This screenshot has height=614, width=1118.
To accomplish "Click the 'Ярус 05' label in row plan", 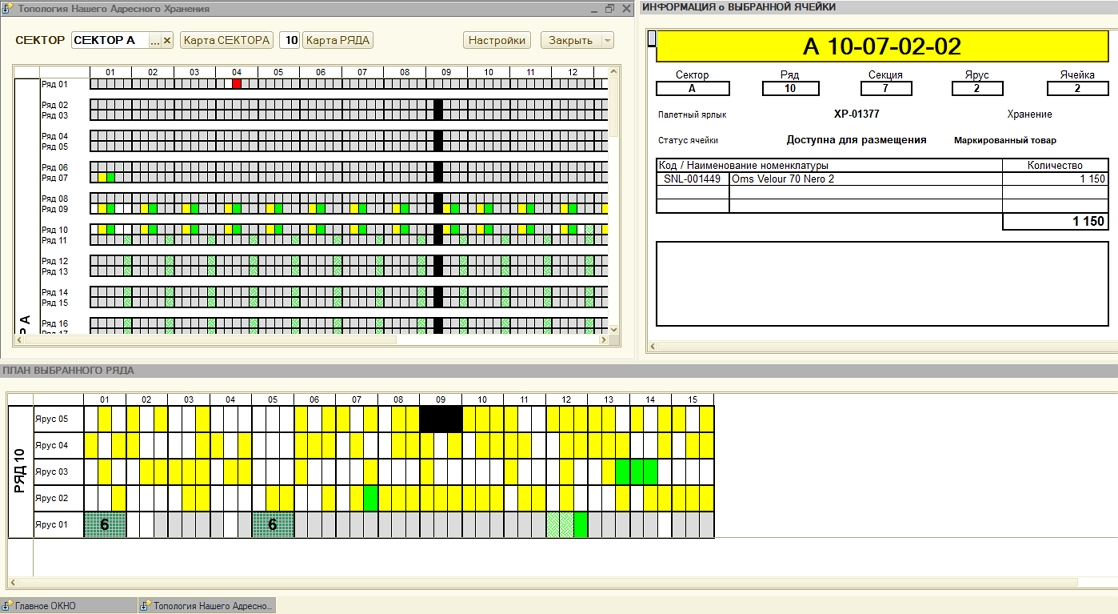I will point(51,419).
